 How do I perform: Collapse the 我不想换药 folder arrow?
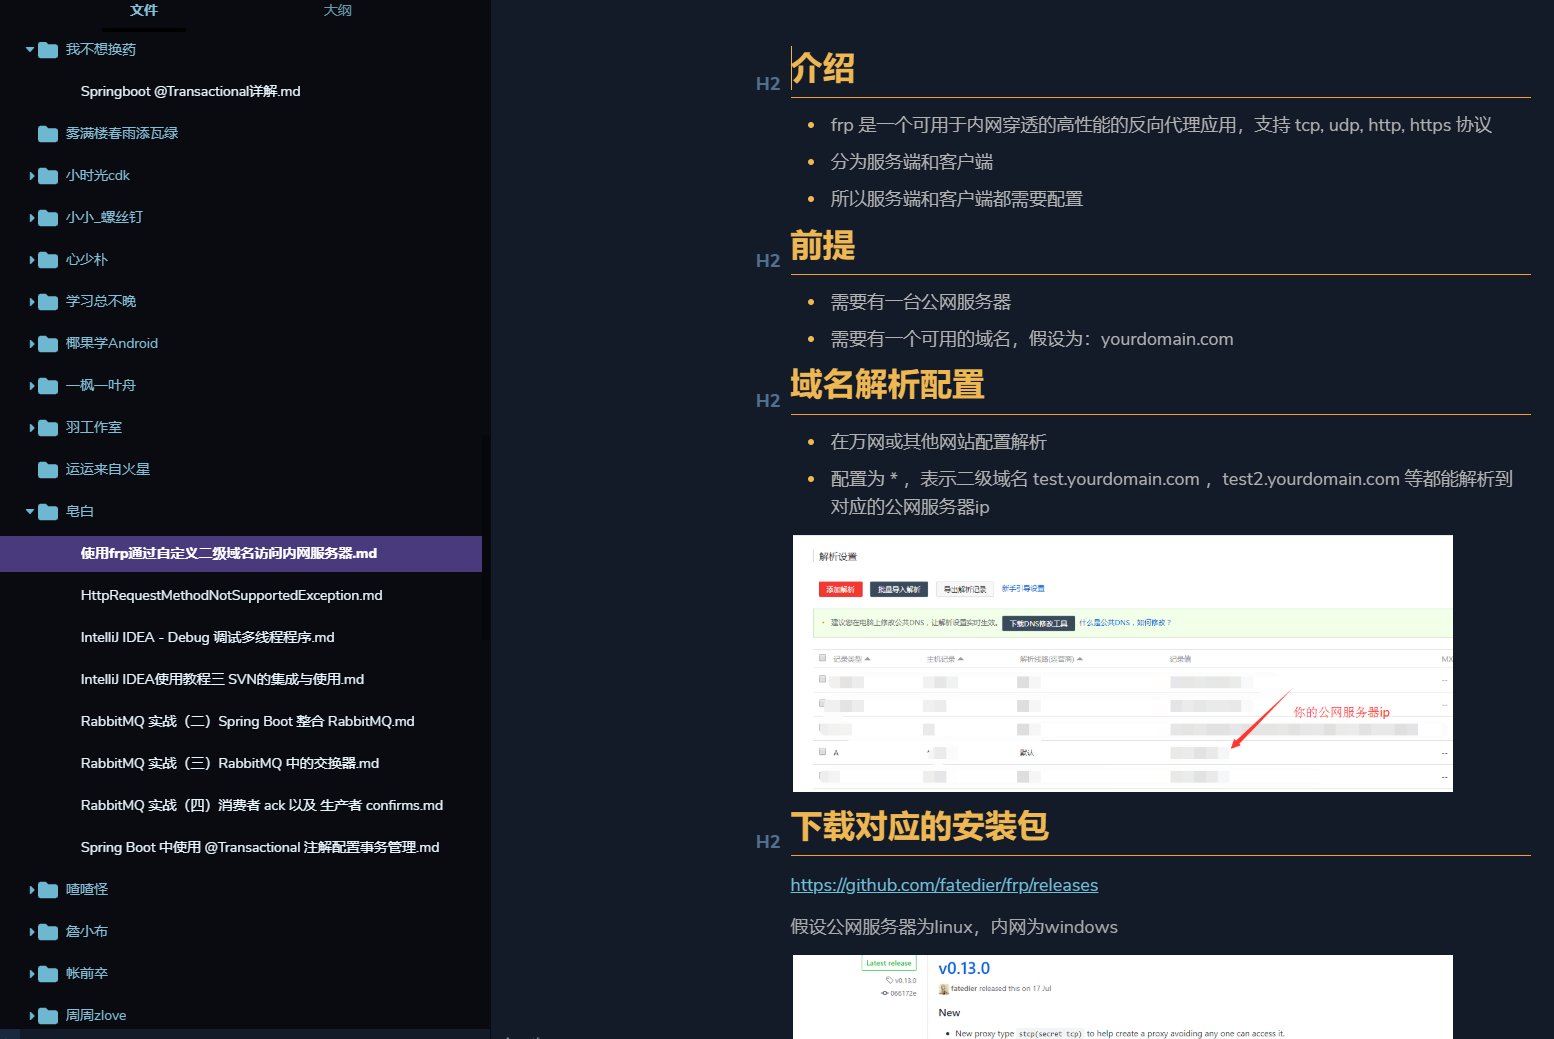(30, 49)
